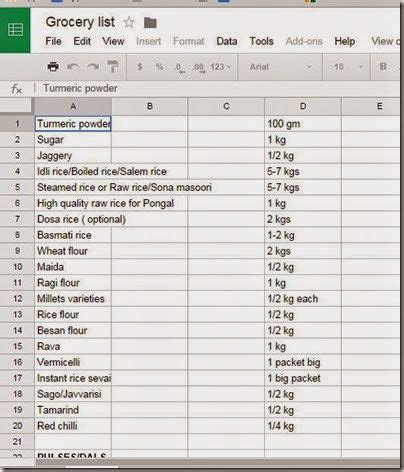Screen dimensions: 404x472
Task: Select the Wheat flour cell
Action: [x=73, y=251]
